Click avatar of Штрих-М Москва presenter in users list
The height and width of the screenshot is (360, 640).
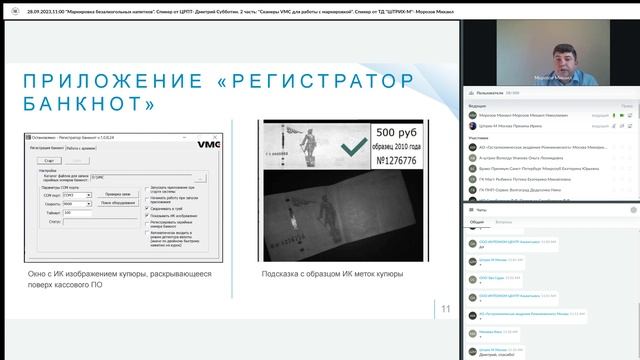click(x=473, y=126)
